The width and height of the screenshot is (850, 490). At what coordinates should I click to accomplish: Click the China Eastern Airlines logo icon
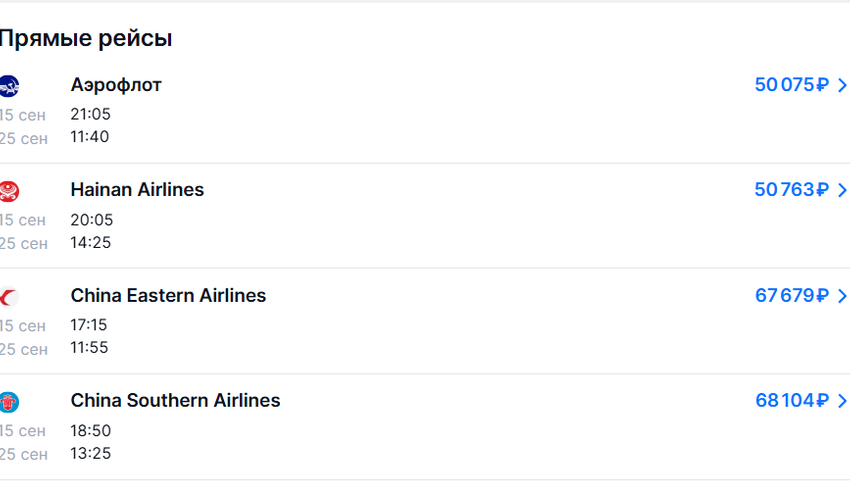(9, 297)
